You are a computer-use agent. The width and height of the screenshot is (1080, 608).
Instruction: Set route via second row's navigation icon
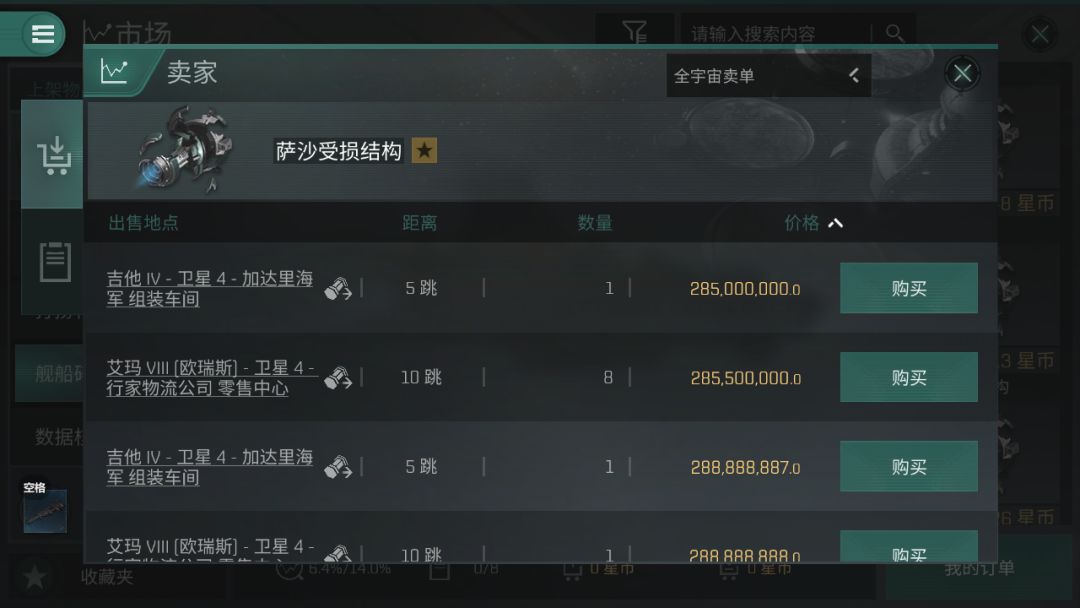338,378
